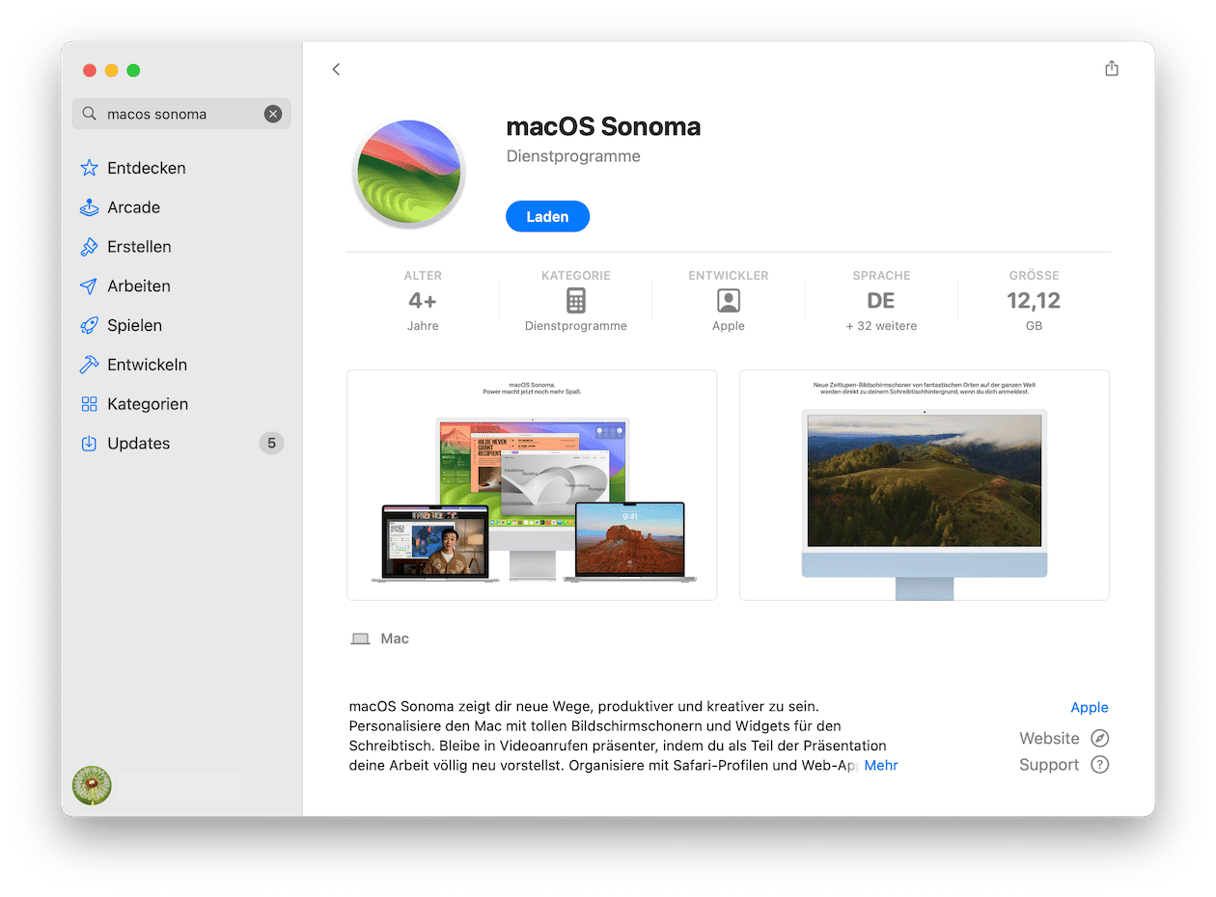Go to the Entwickeln section
1216x897 pixels.
[x=147, y=365]
